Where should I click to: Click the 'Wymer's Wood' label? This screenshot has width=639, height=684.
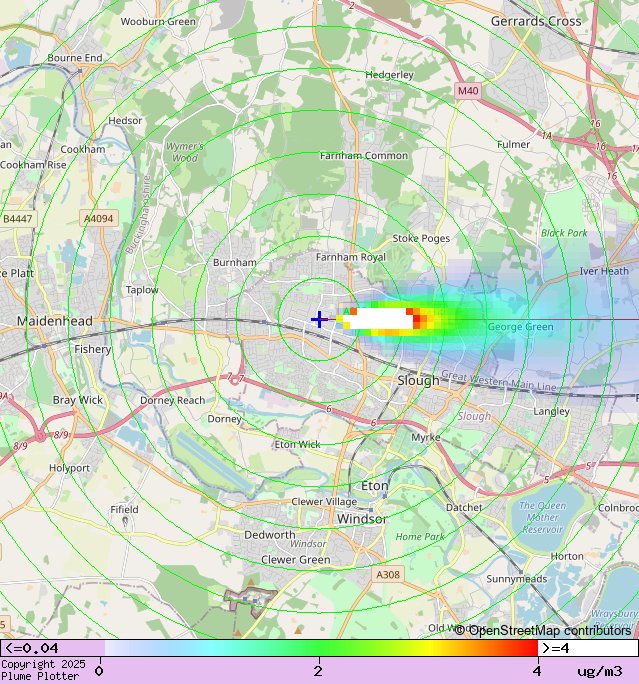coord(185,152)
